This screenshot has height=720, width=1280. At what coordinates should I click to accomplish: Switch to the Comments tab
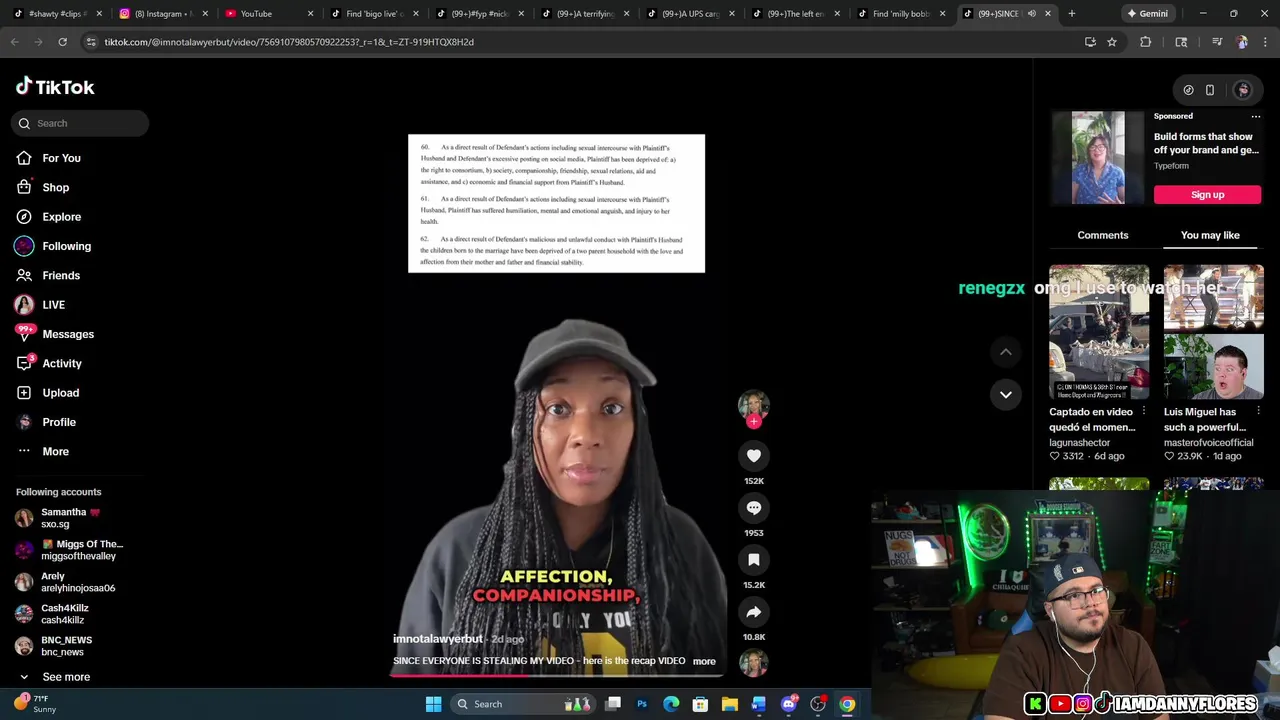pyautogui.click(x=1103, y=235)
